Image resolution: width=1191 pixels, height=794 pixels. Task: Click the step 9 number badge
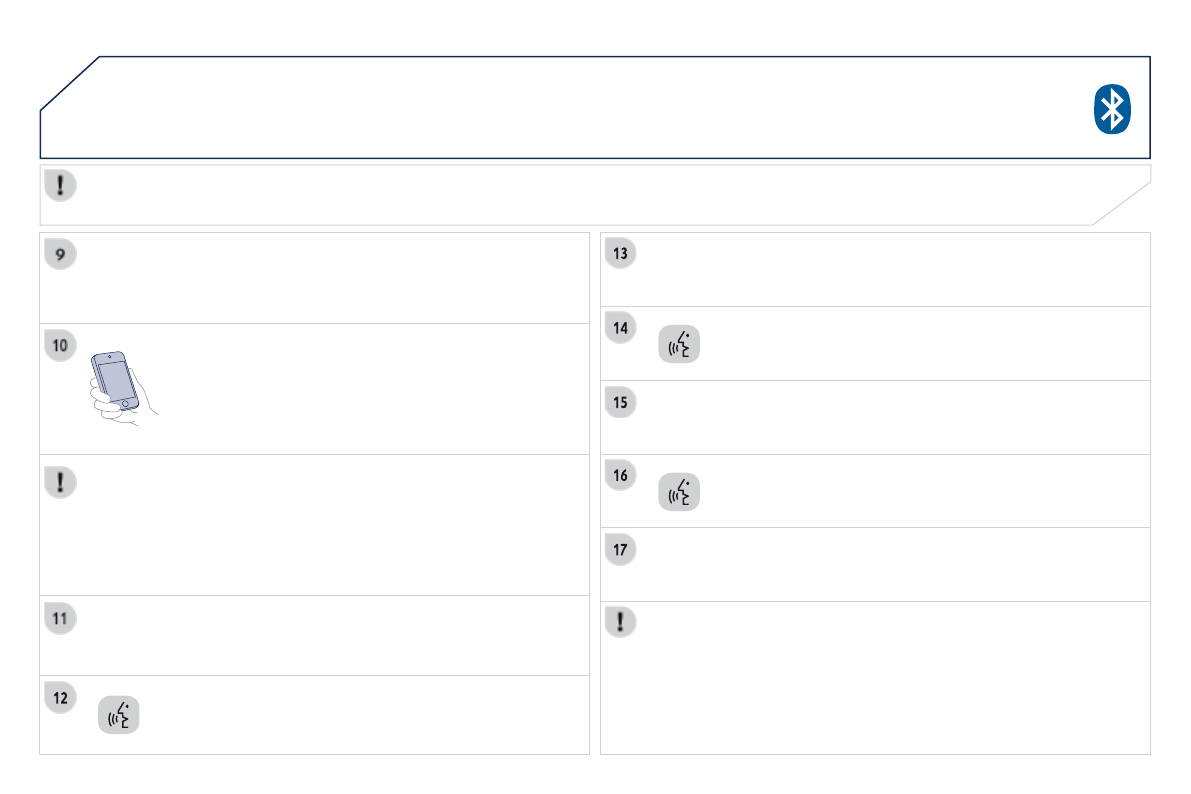[x=61, y=254]
